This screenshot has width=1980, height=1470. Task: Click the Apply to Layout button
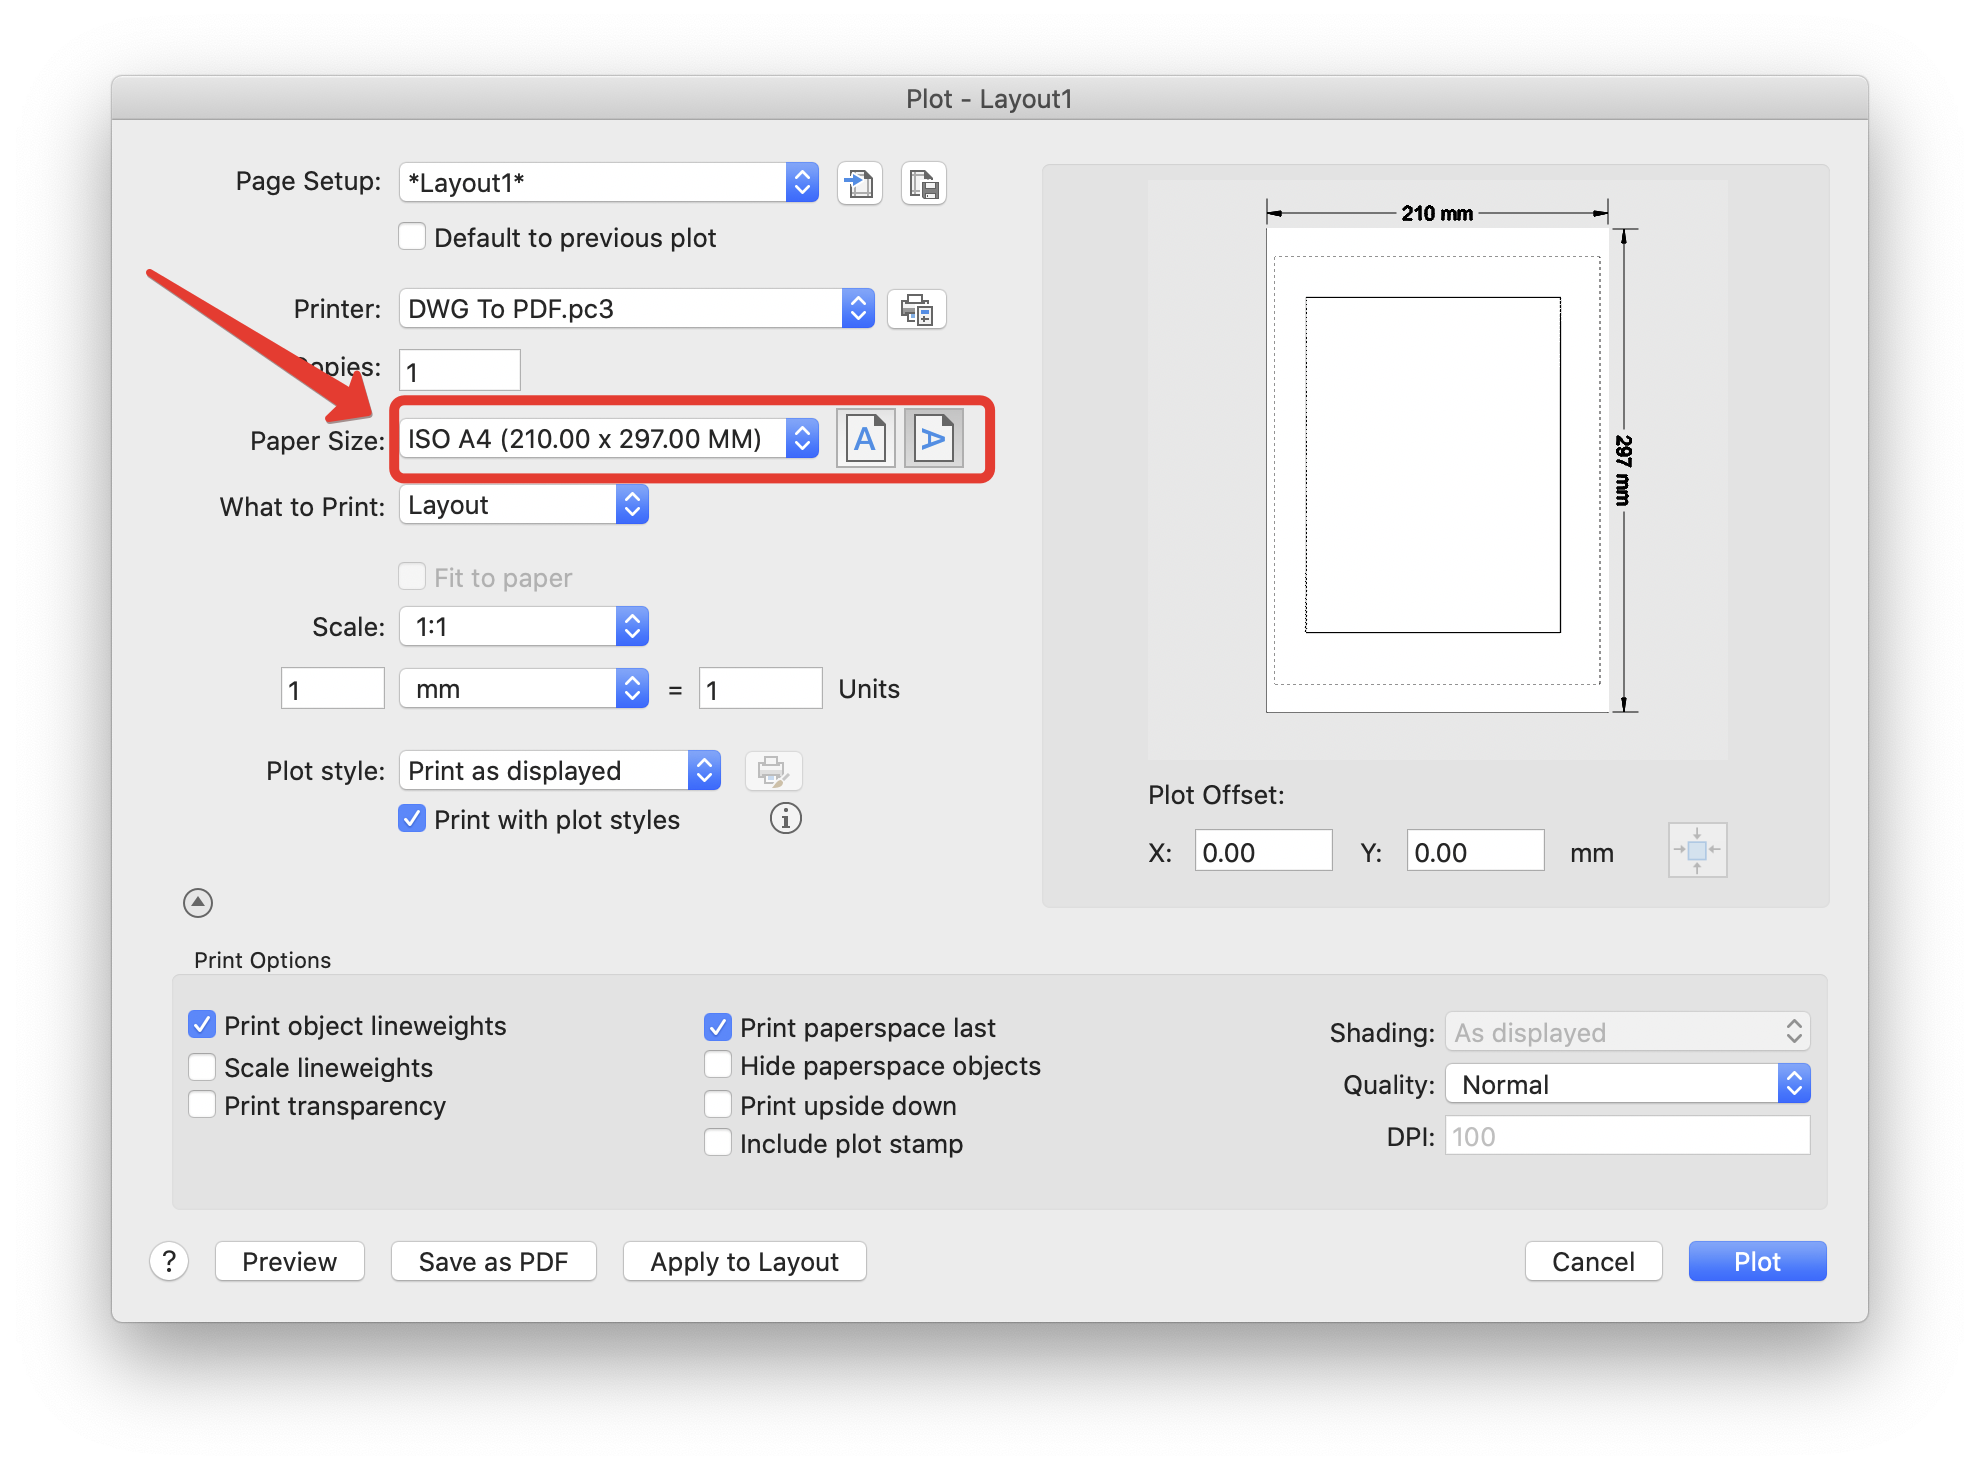pyautogui.click(x=745, y=1262)
